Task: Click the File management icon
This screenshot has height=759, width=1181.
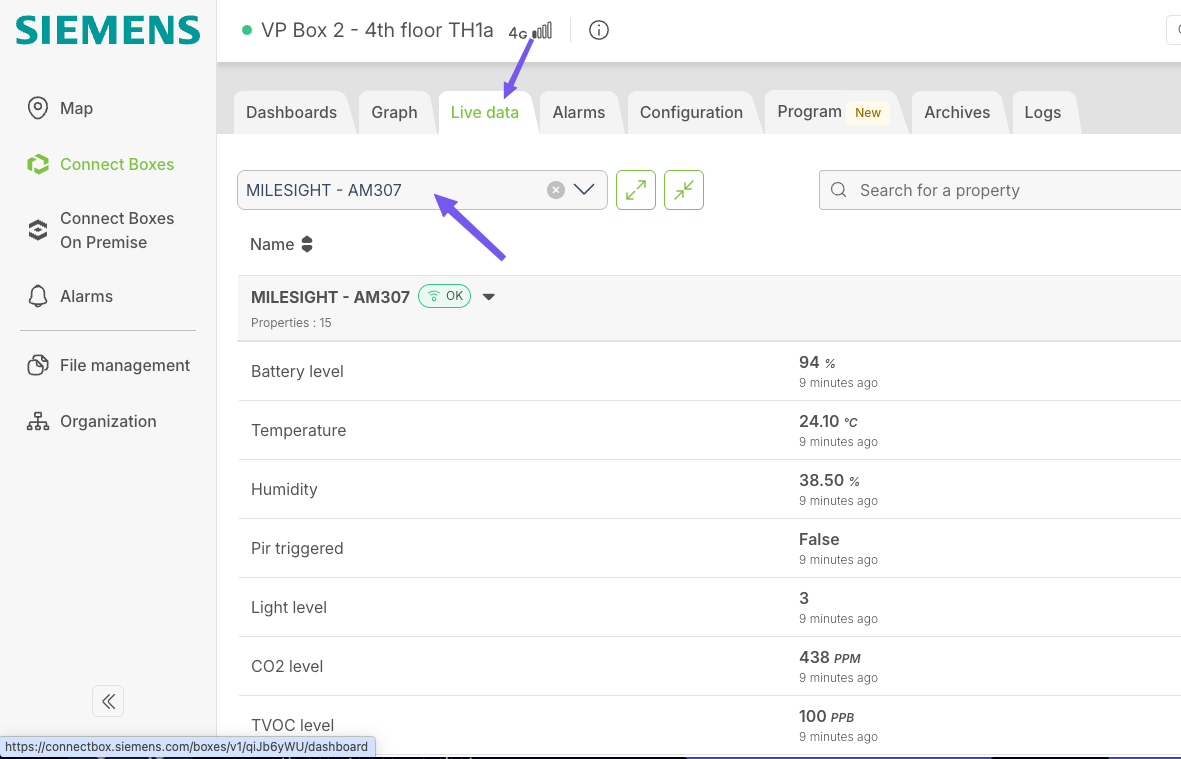Action: (x=38, y=365)
